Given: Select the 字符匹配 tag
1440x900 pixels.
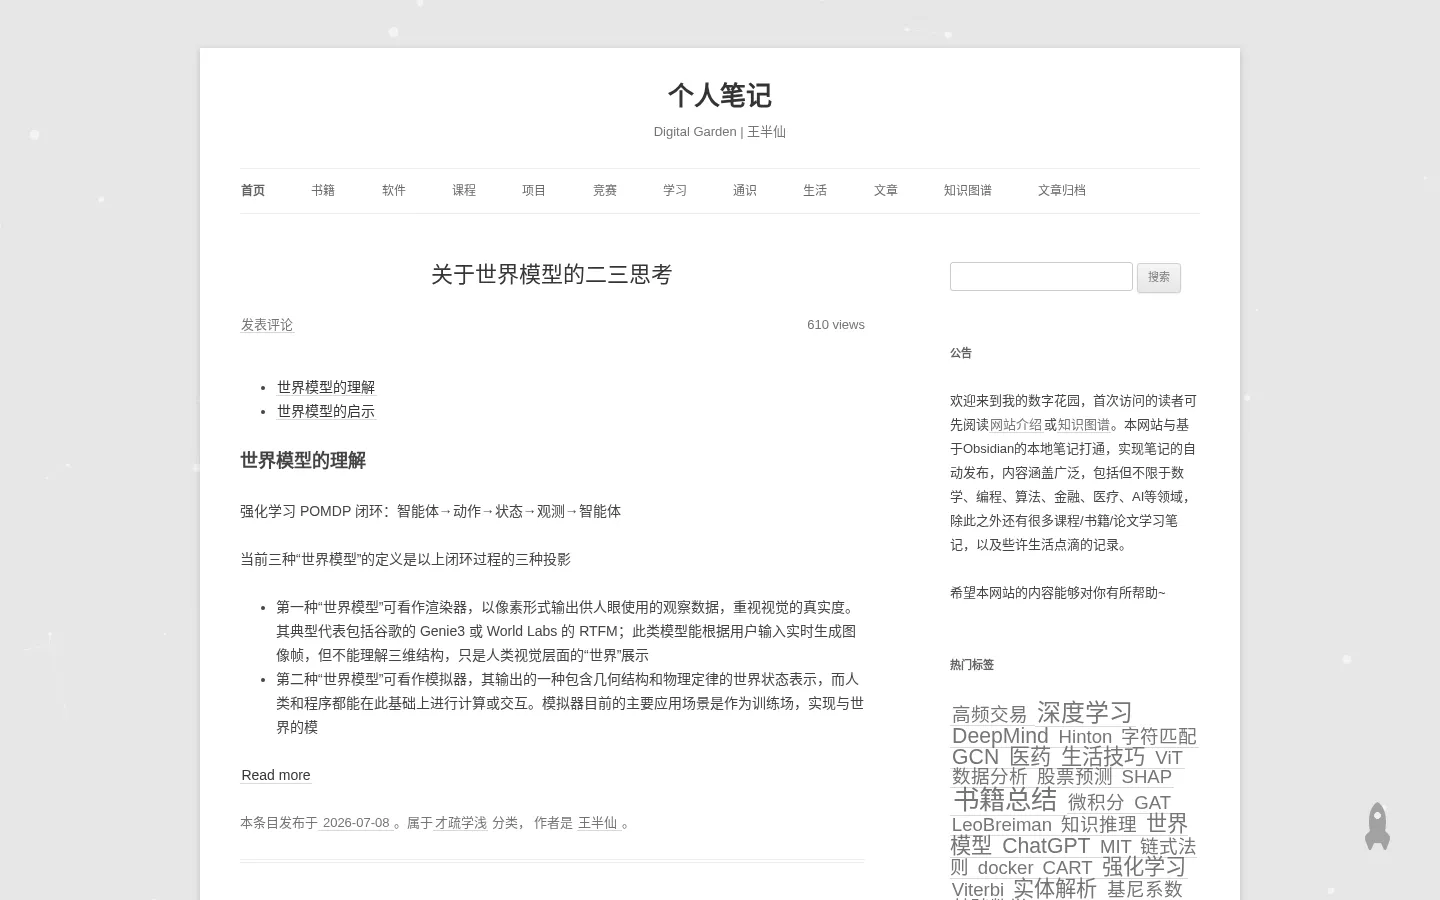Looking at the screenshot, I should tap(1158, 737).
